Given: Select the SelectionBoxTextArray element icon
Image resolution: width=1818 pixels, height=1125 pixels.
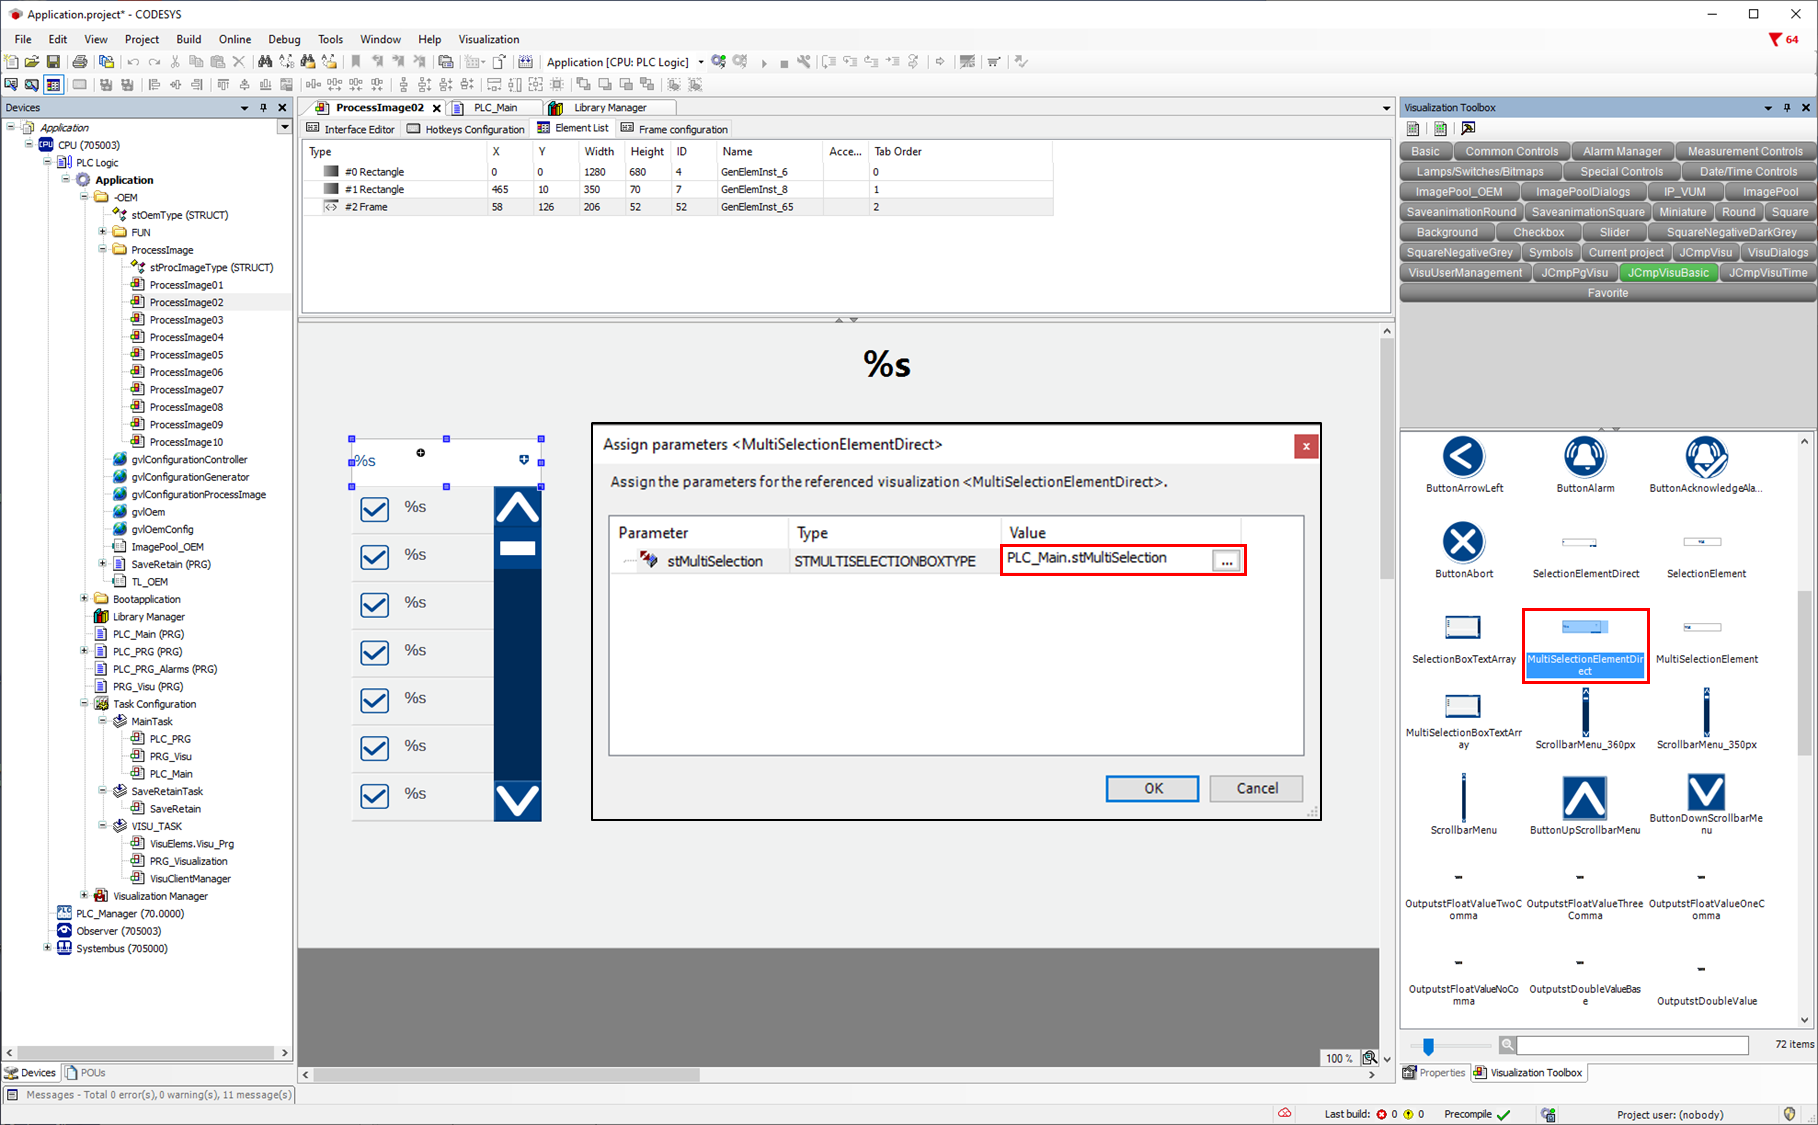Looking at the screenshot, I should click(1463, 628).
